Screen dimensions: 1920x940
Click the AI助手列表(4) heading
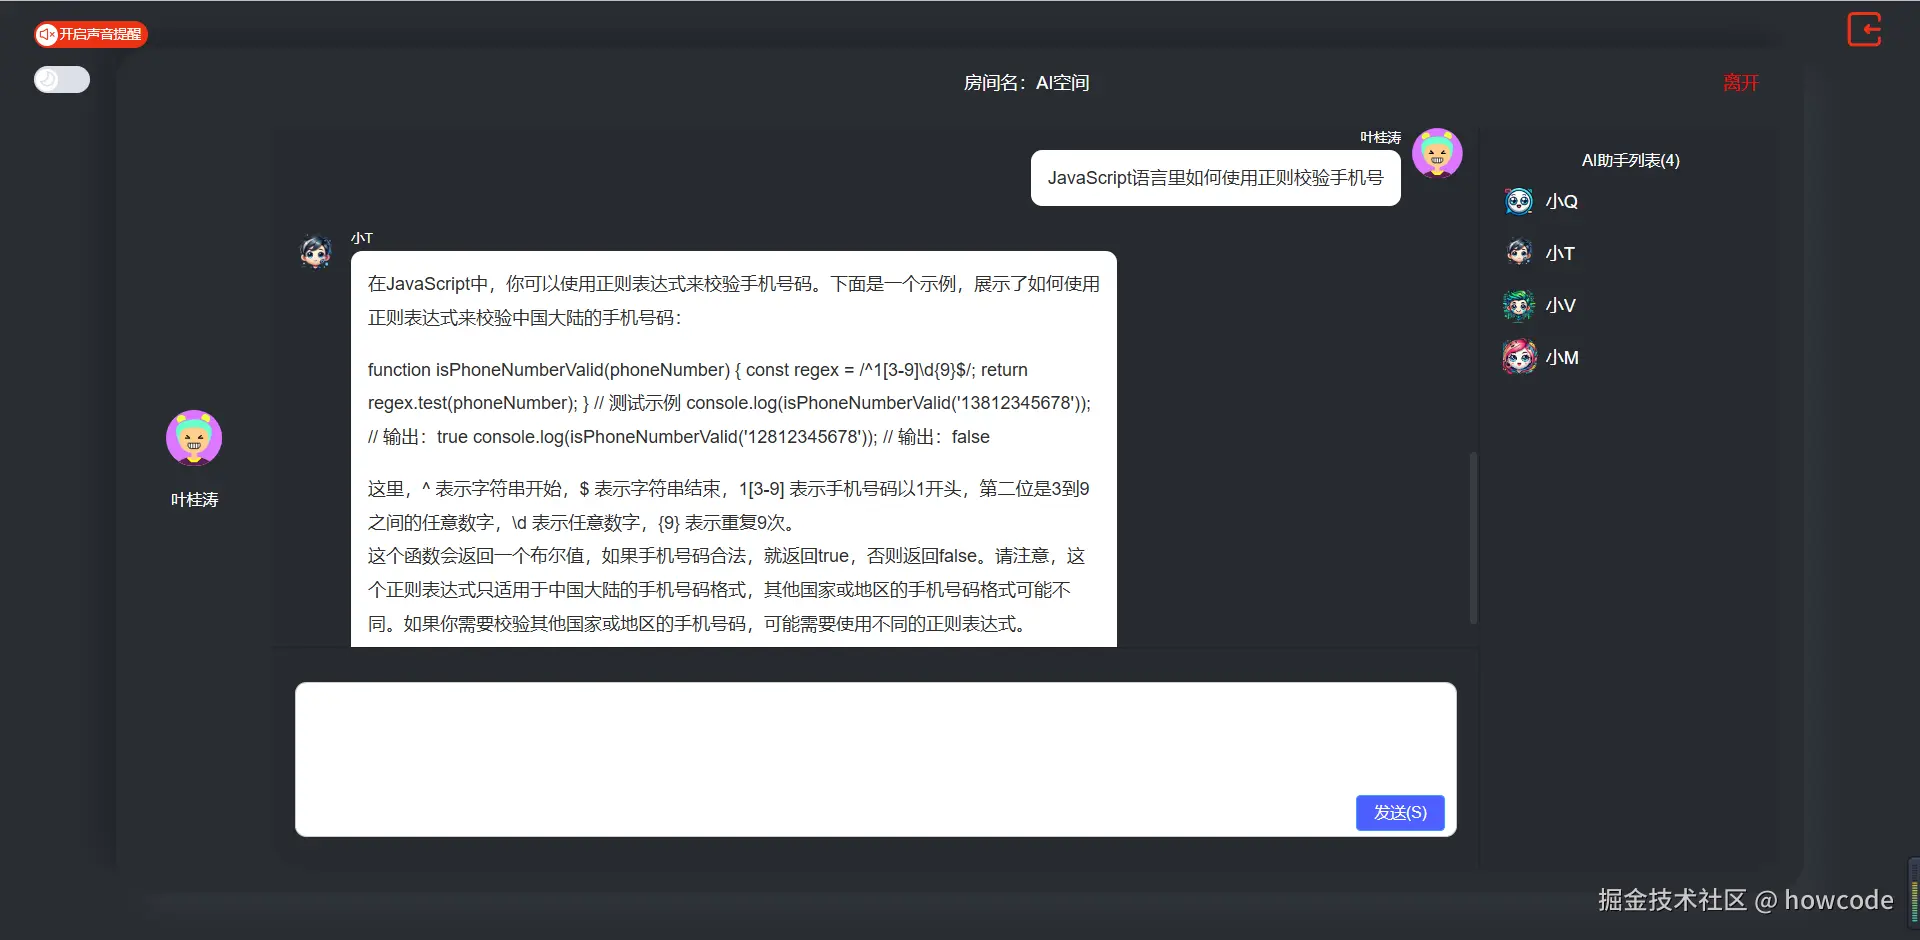coord(1630,161)
